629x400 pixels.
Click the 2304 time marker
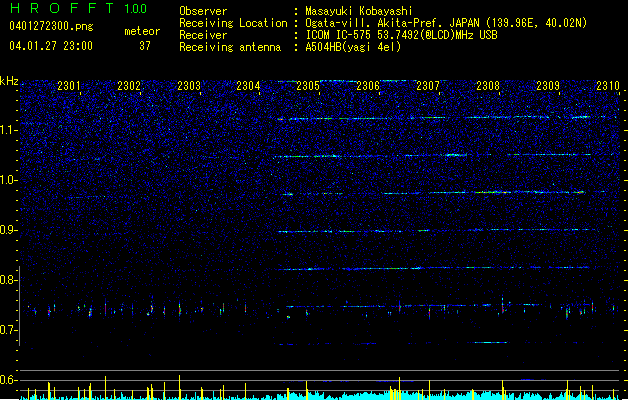[x=248, y=86]
